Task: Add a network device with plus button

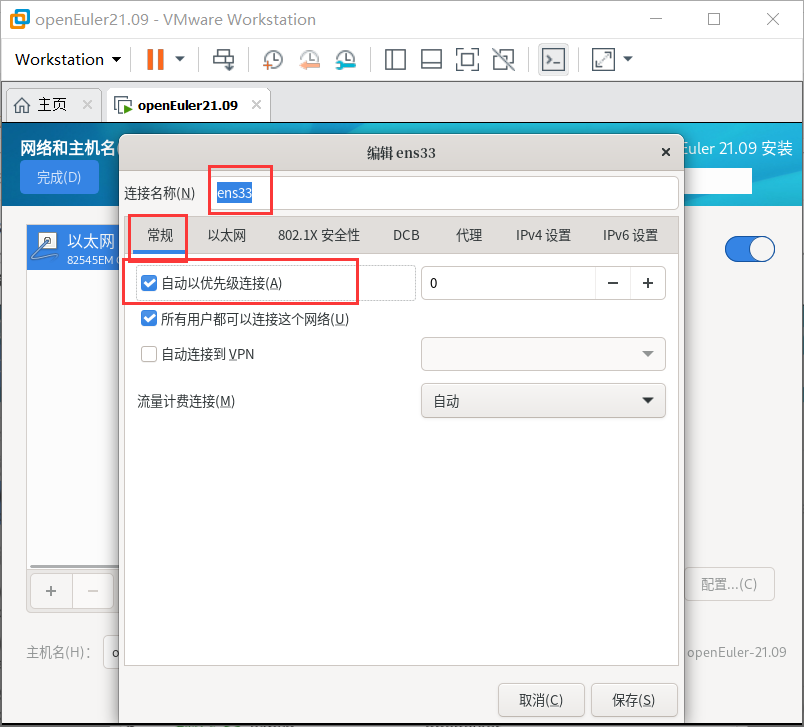Action: tap(51, 591)
